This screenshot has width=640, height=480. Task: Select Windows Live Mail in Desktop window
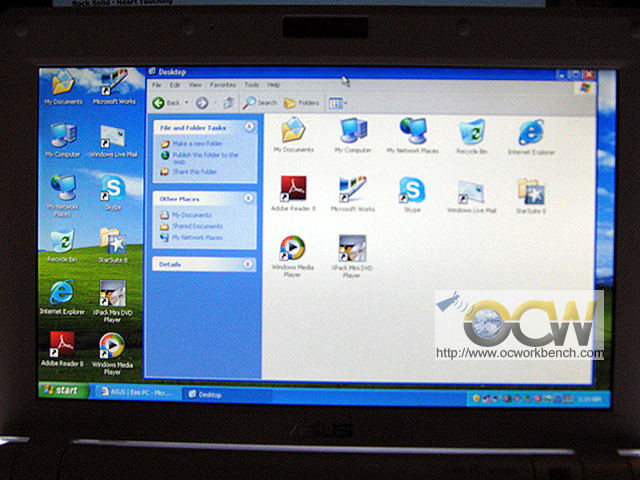[x=471, y=196]
